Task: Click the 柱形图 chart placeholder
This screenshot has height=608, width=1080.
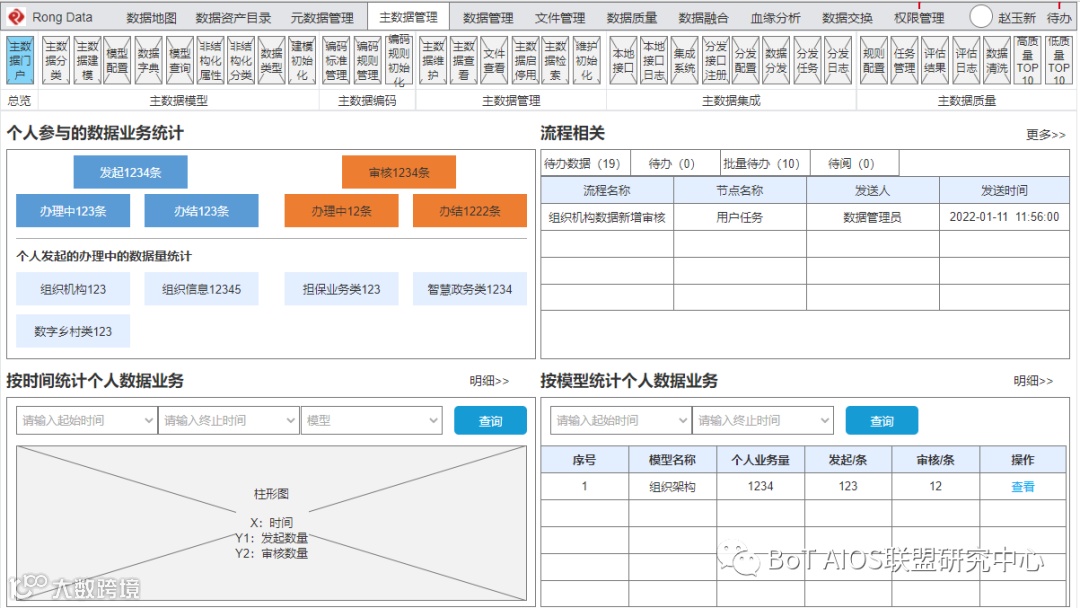Action: [x=271, y=523]
